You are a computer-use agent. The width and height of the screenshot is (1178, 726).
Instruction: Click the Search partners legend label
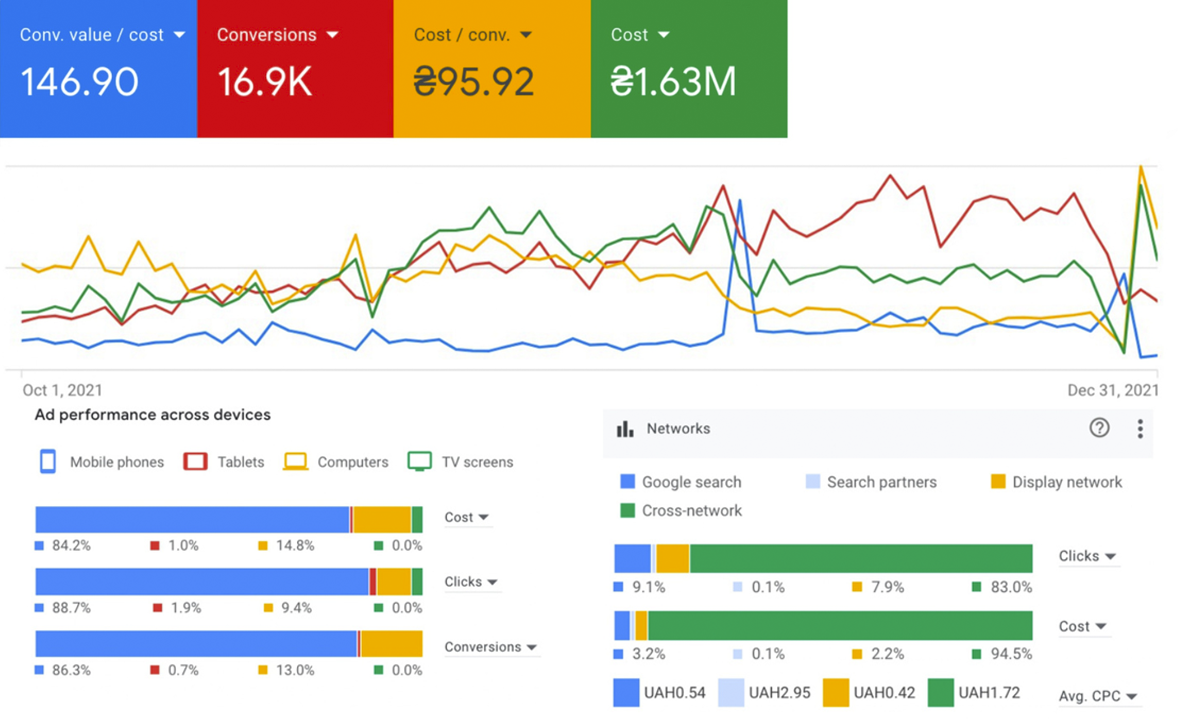(881, 482)
